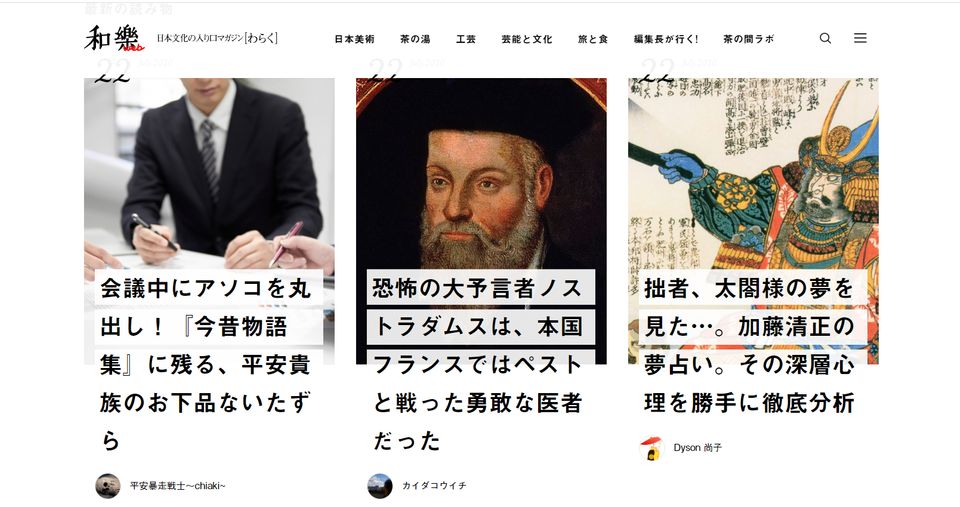Click Dyson 尚子 author avatar icon
The height and width of the screenshot is (507, 960).
click(651, 448)
